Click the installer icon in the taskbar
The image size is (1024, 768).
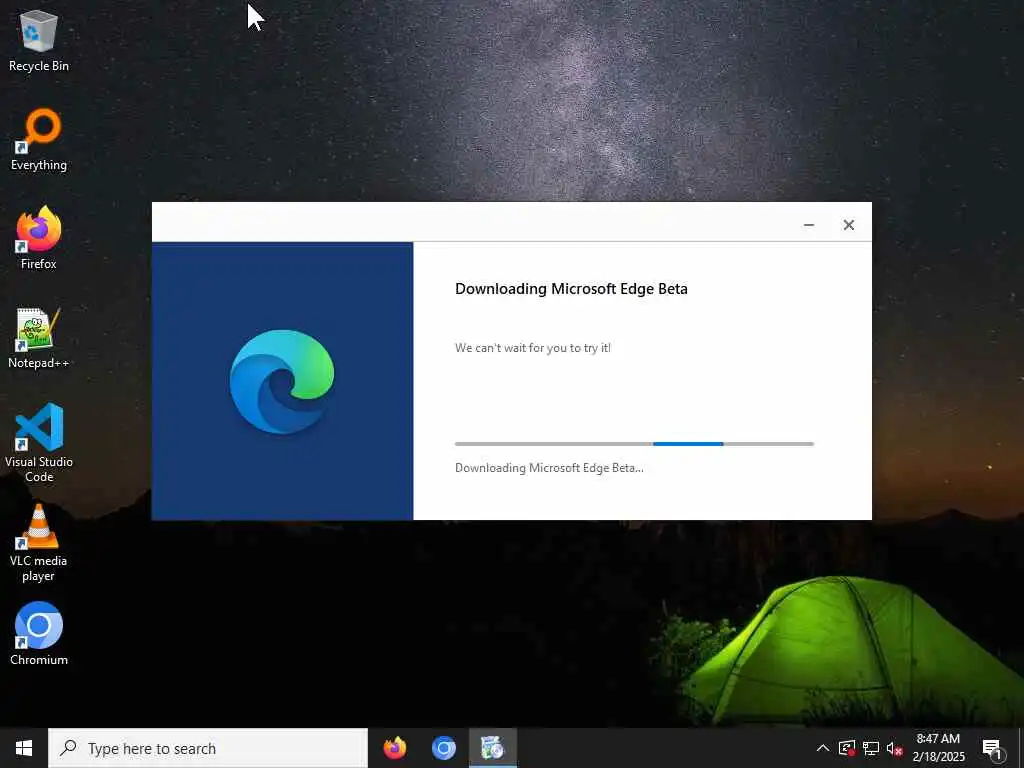492,748
